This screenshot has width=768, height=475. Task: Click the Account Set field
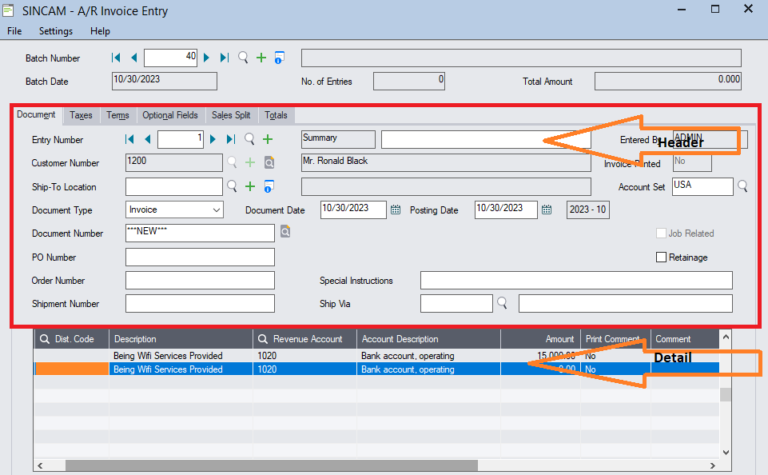702,187
